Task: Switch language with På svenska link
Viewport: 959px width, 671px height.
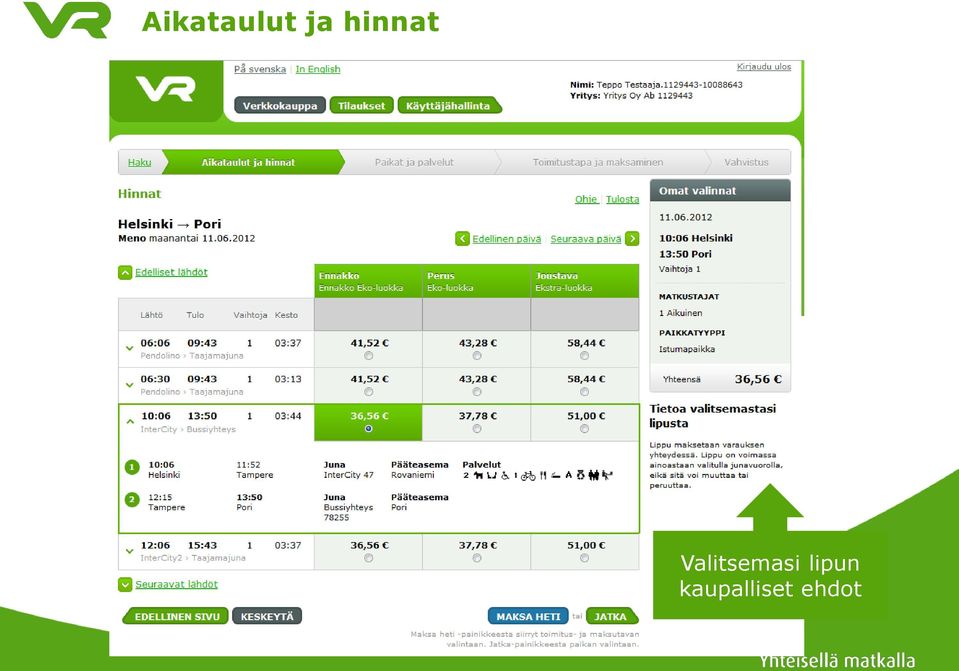Action: 260,69
